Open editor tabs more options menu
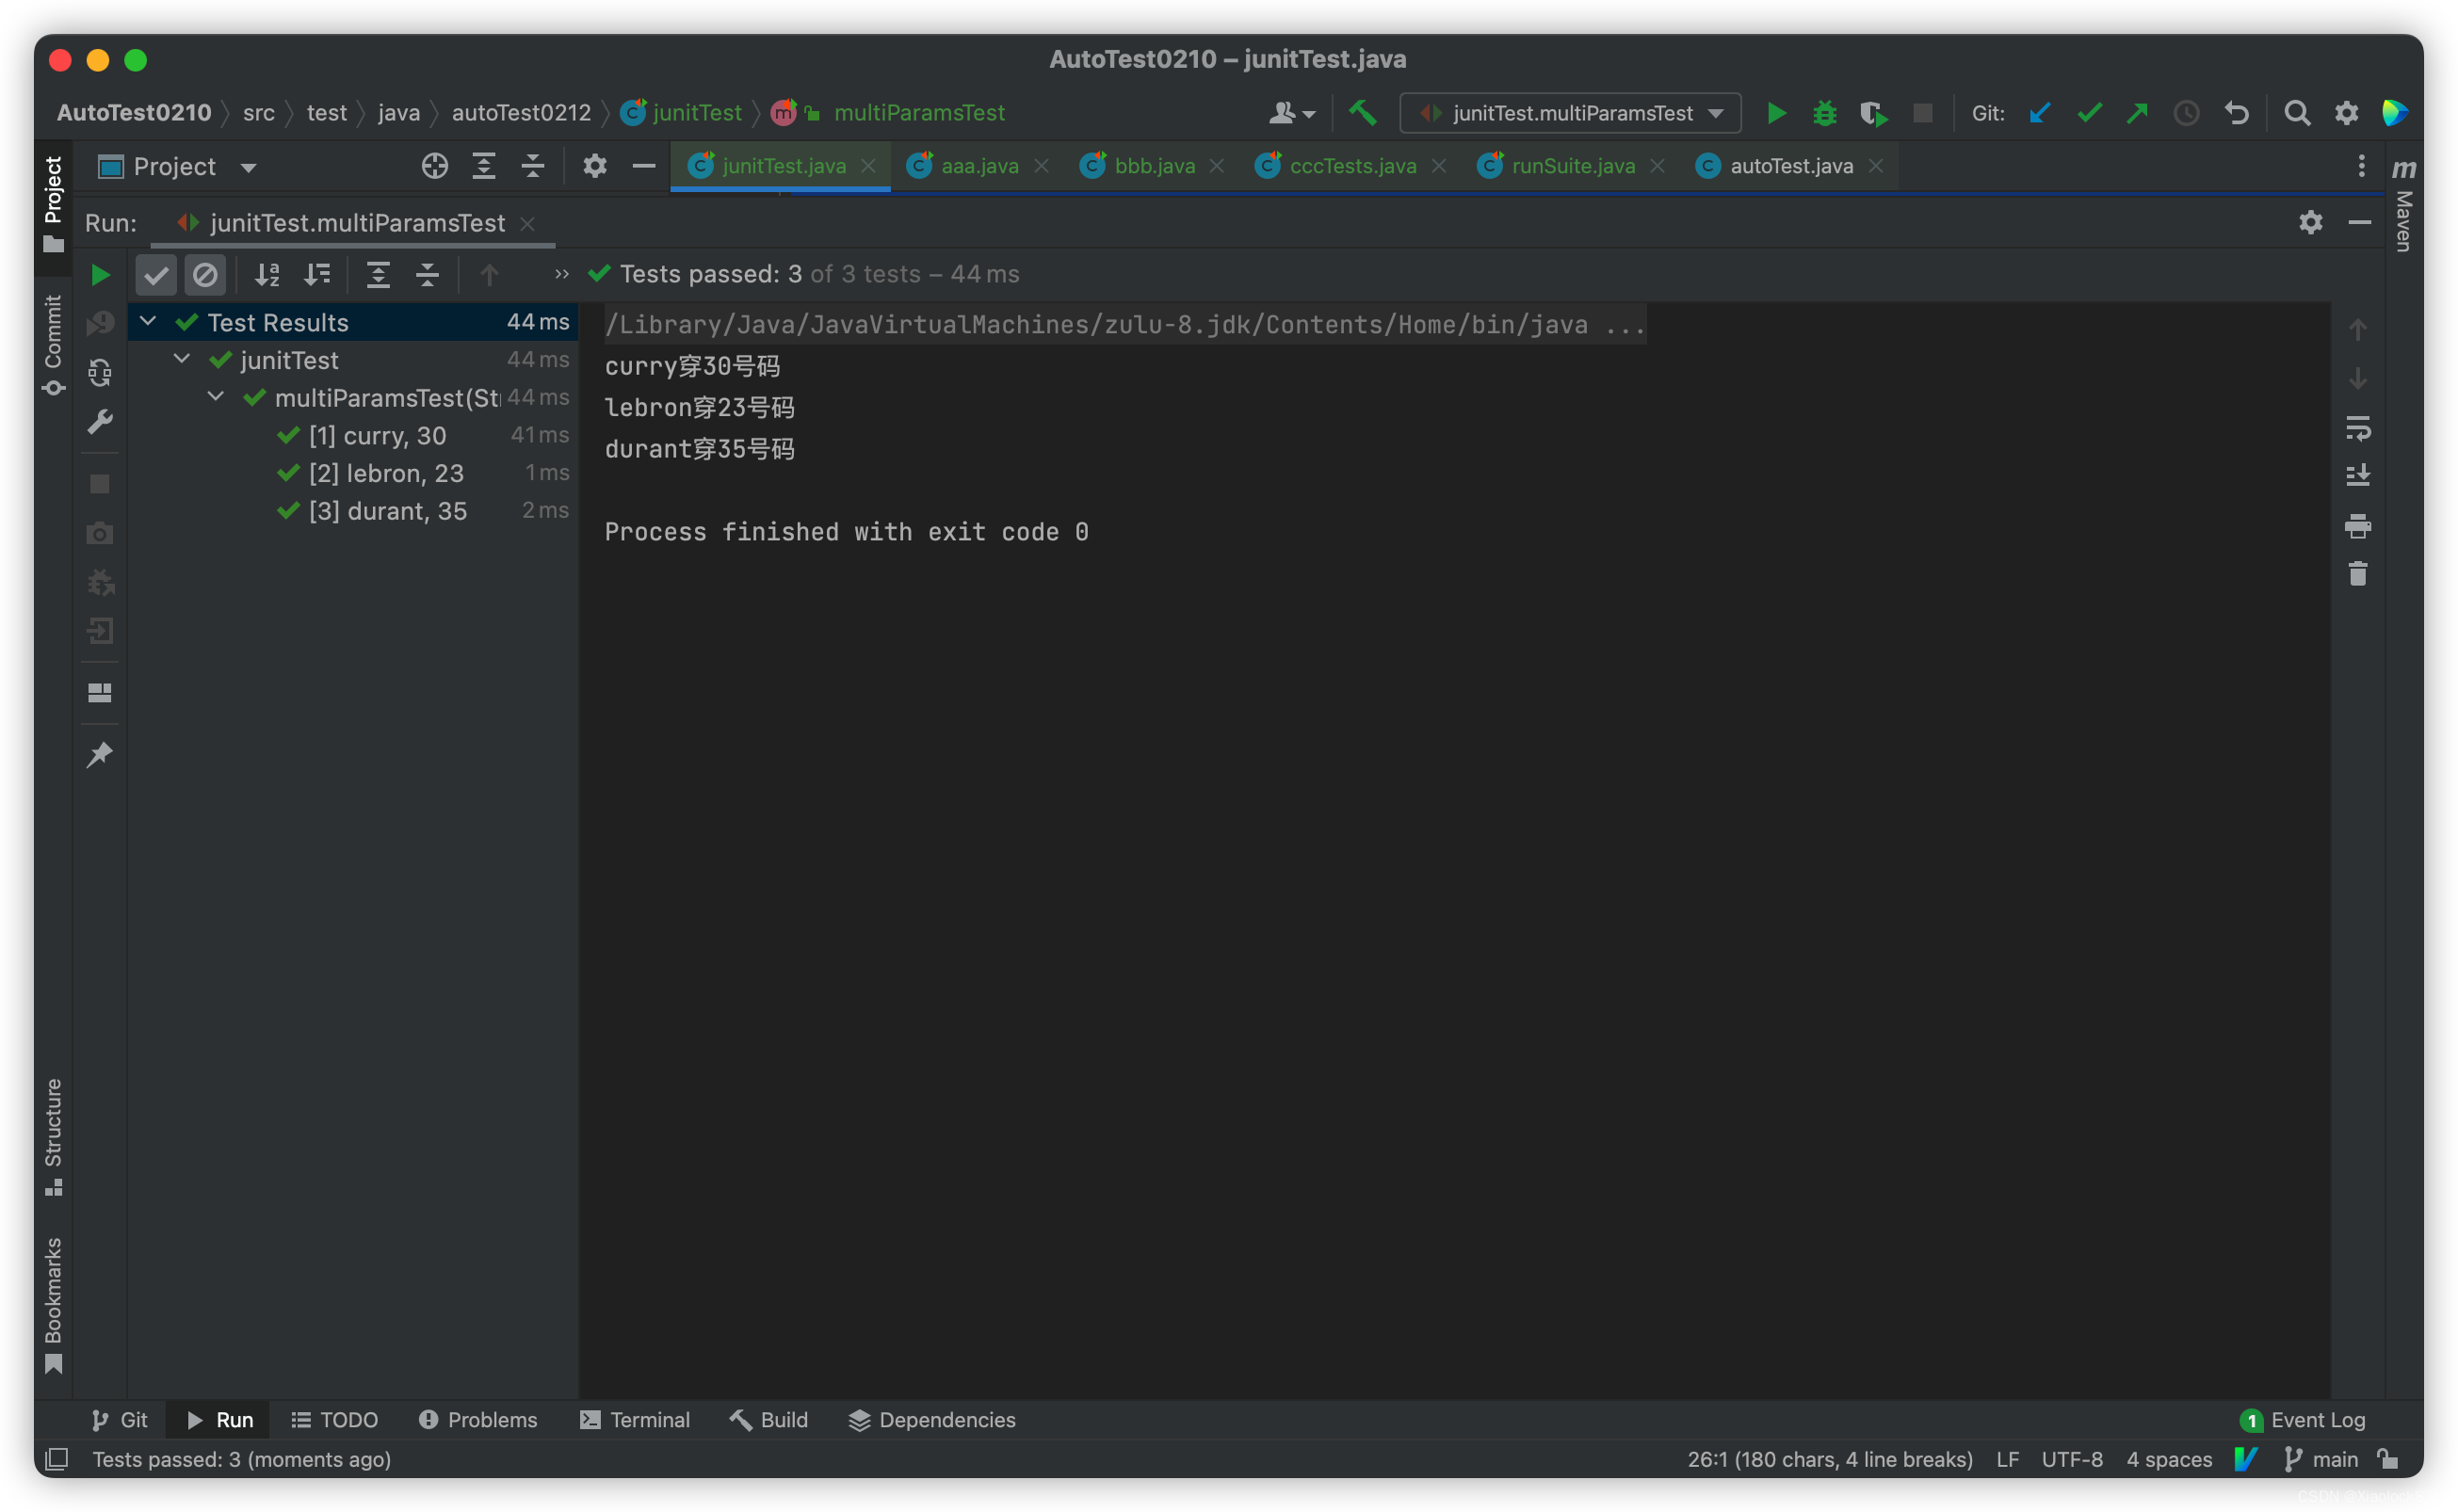This screenshot has width=2458, height=1512. (x=2361, y=166)
